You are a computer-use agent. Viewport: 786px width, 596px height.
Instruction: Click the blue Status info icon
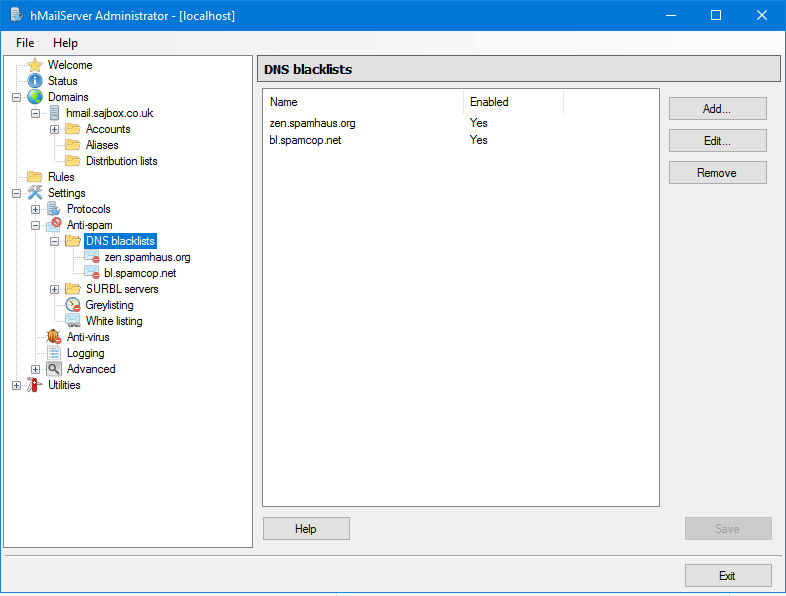click(x=35, y=81)
